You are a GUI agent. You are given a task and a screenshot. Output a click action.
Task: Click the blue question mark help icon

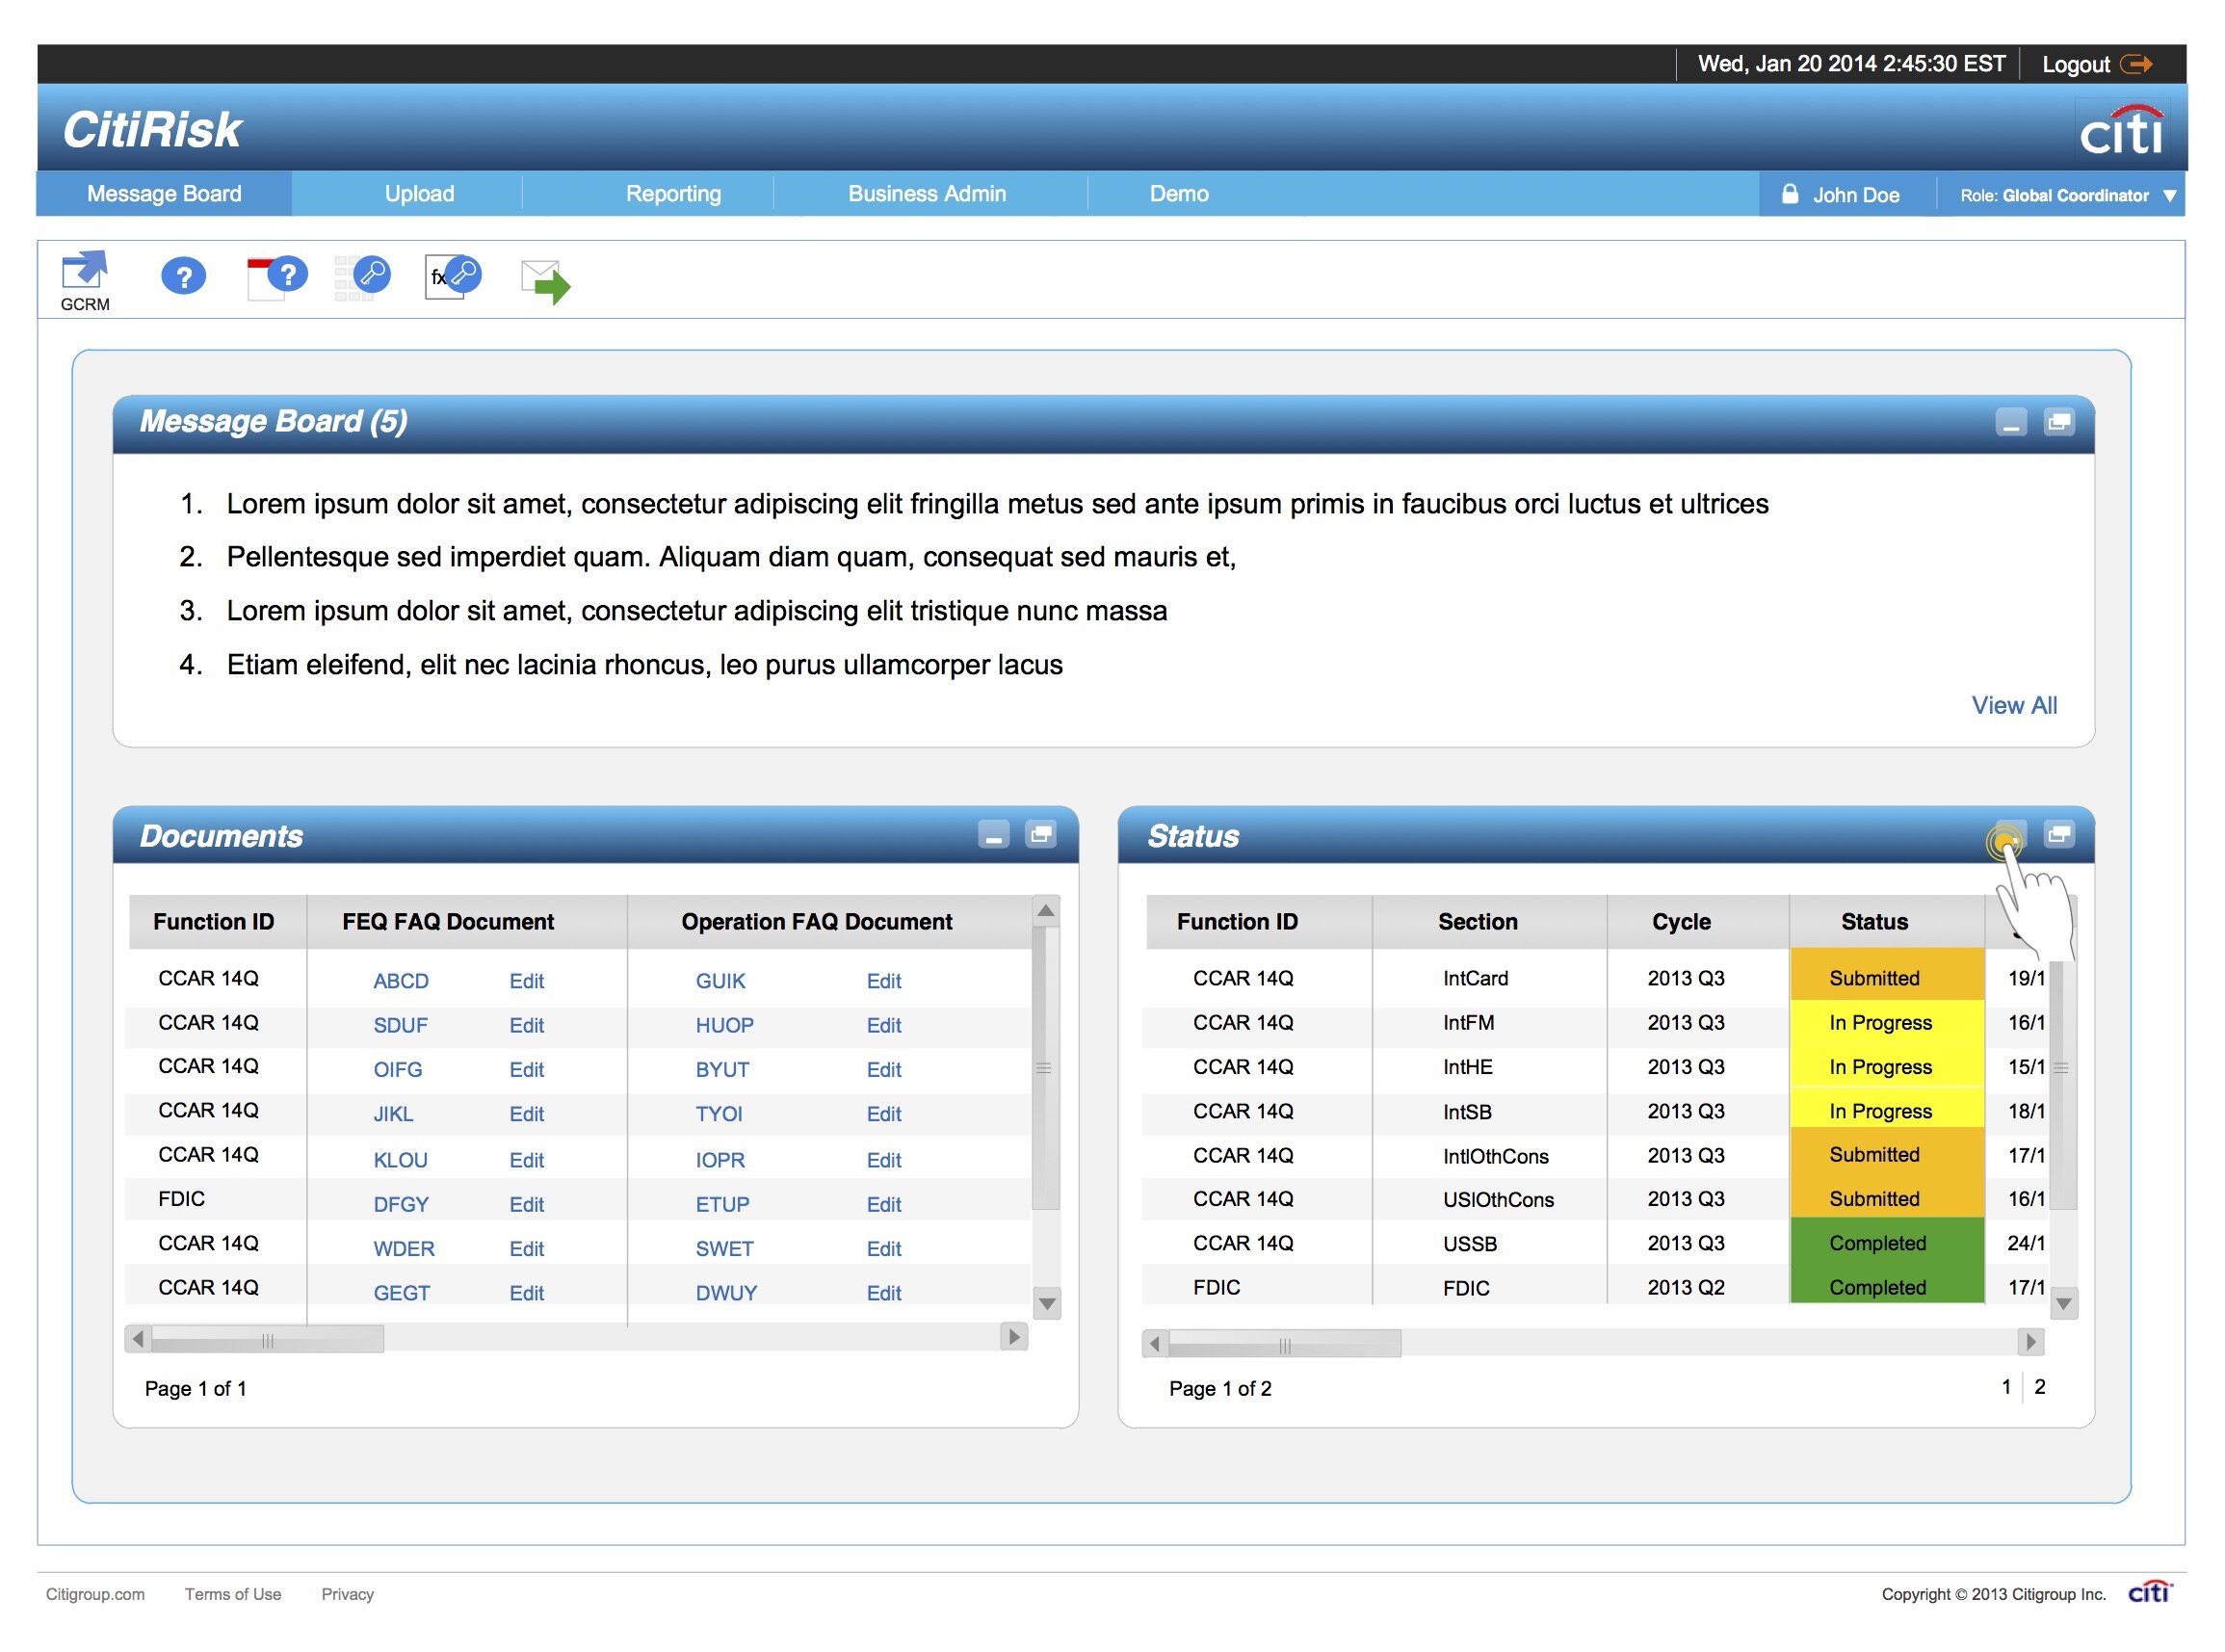(183, 276)
